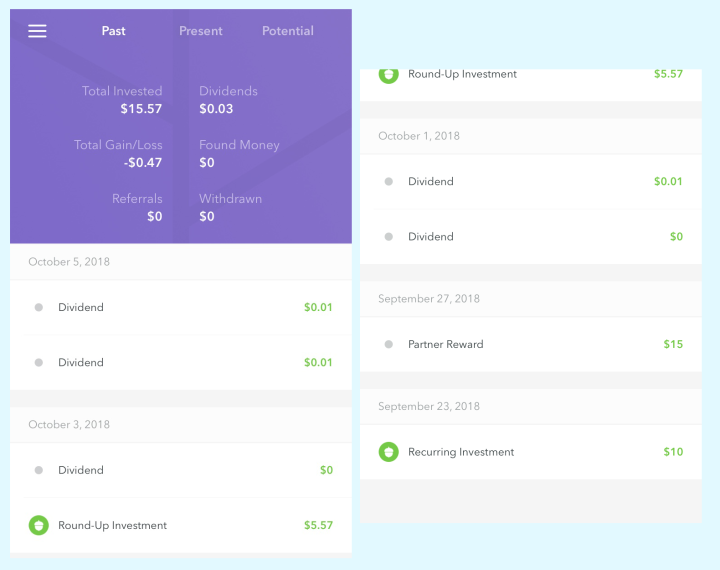Select the $0 value under Found Money

tap(207, 163)
